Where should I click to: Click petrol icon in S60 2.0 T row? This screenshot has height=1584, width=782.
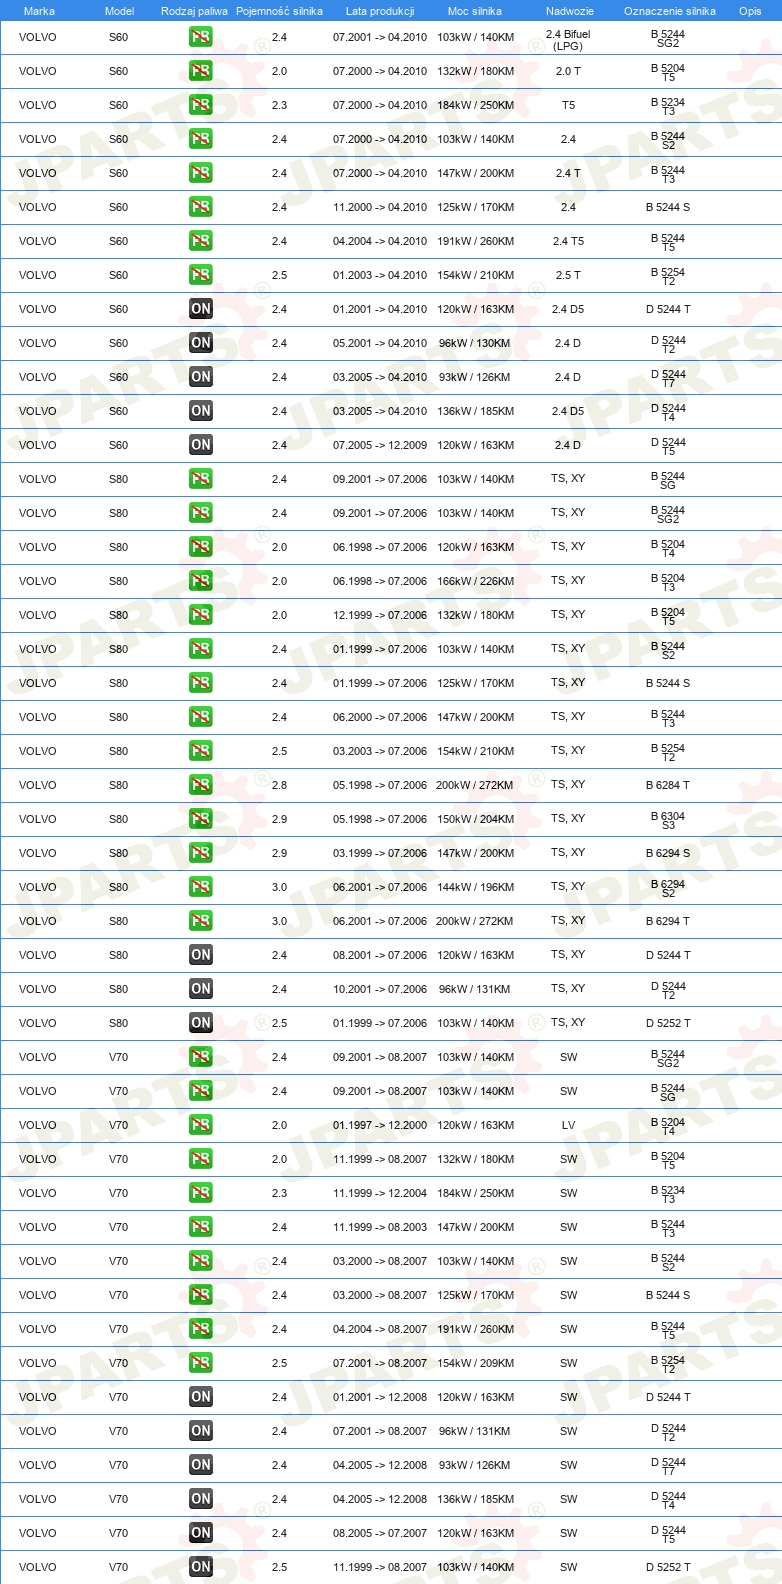pos(201,71)
